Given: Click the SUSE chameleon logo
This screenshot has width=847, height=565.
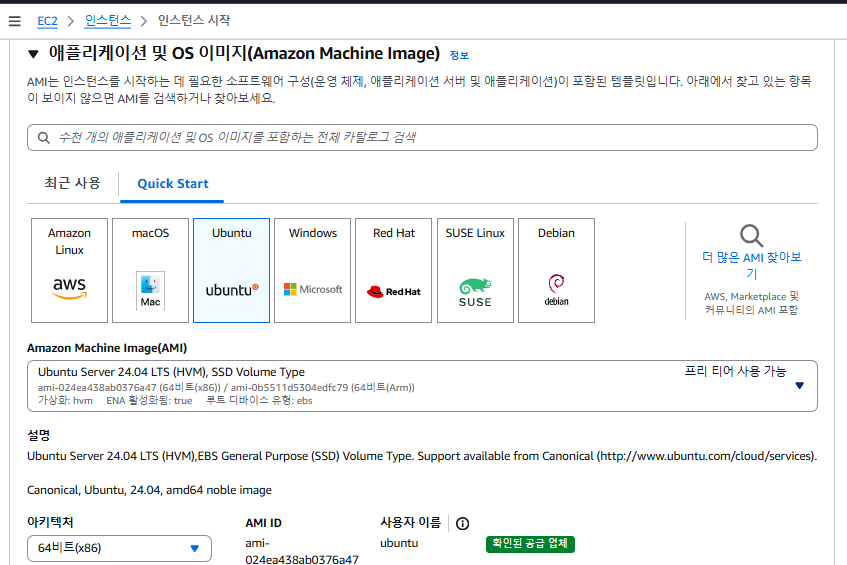Looking at the screenshot, I should pyautogui.click(x=475, y=293).
